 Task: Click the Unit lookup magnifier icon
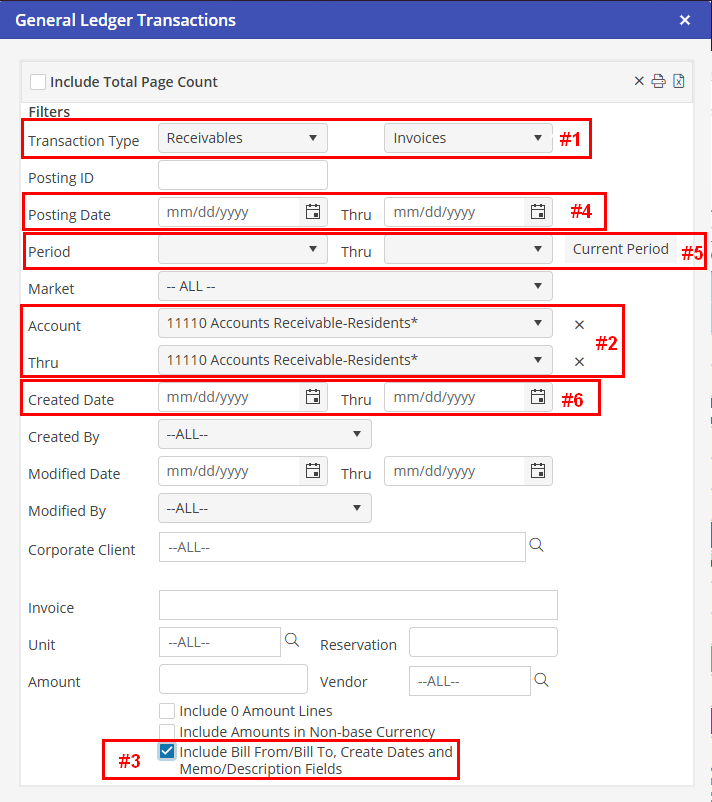pyautogui.click(x=292, y=640)
